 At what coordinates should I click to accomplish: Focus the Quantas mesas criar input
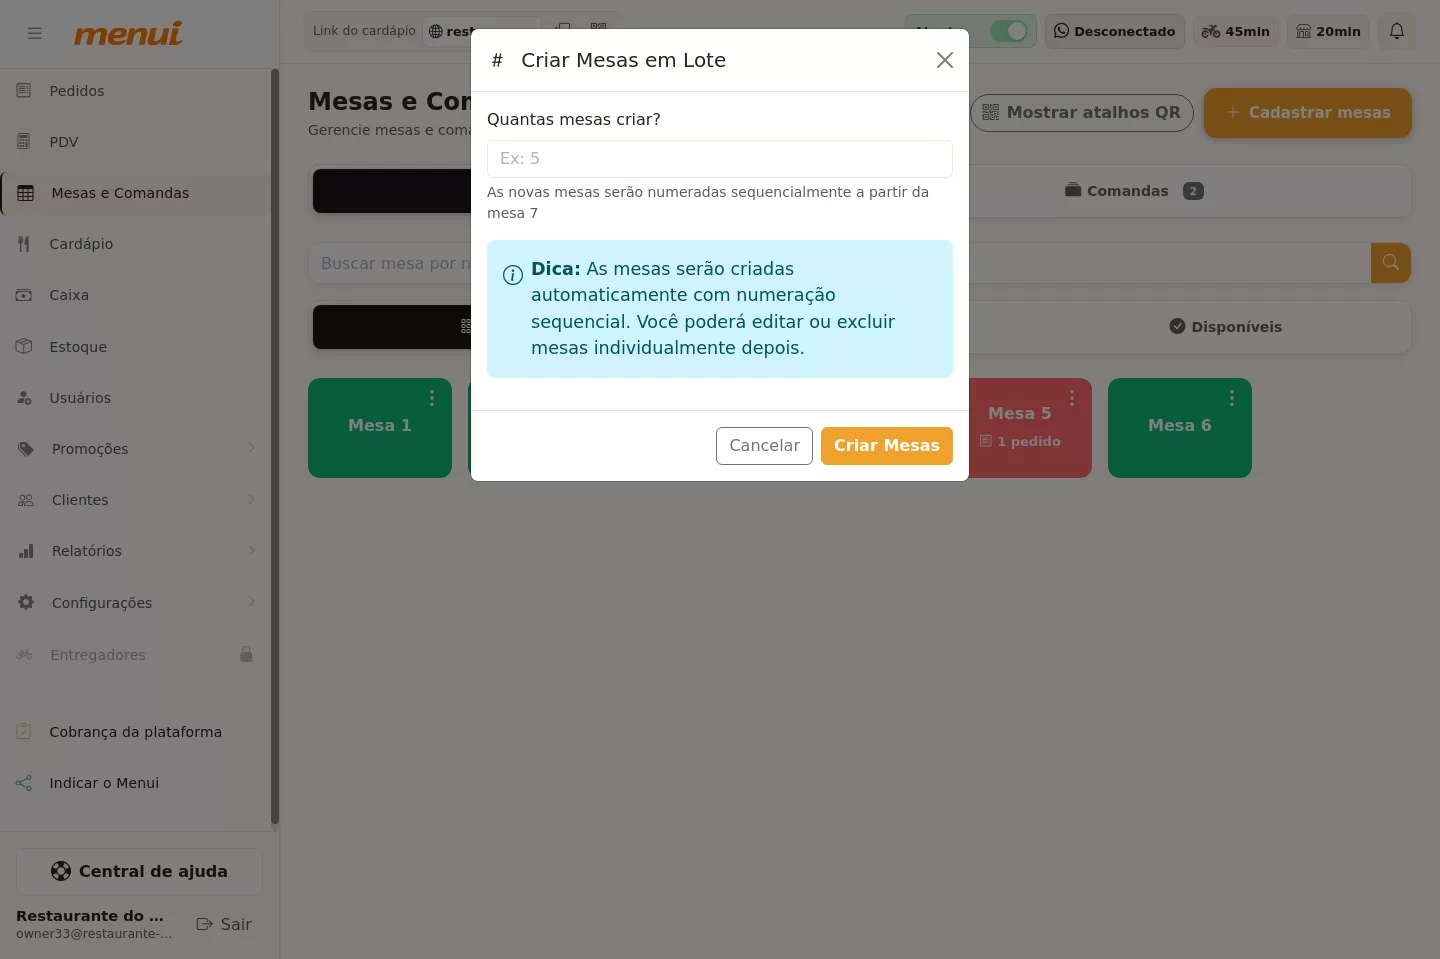(720, 159)
